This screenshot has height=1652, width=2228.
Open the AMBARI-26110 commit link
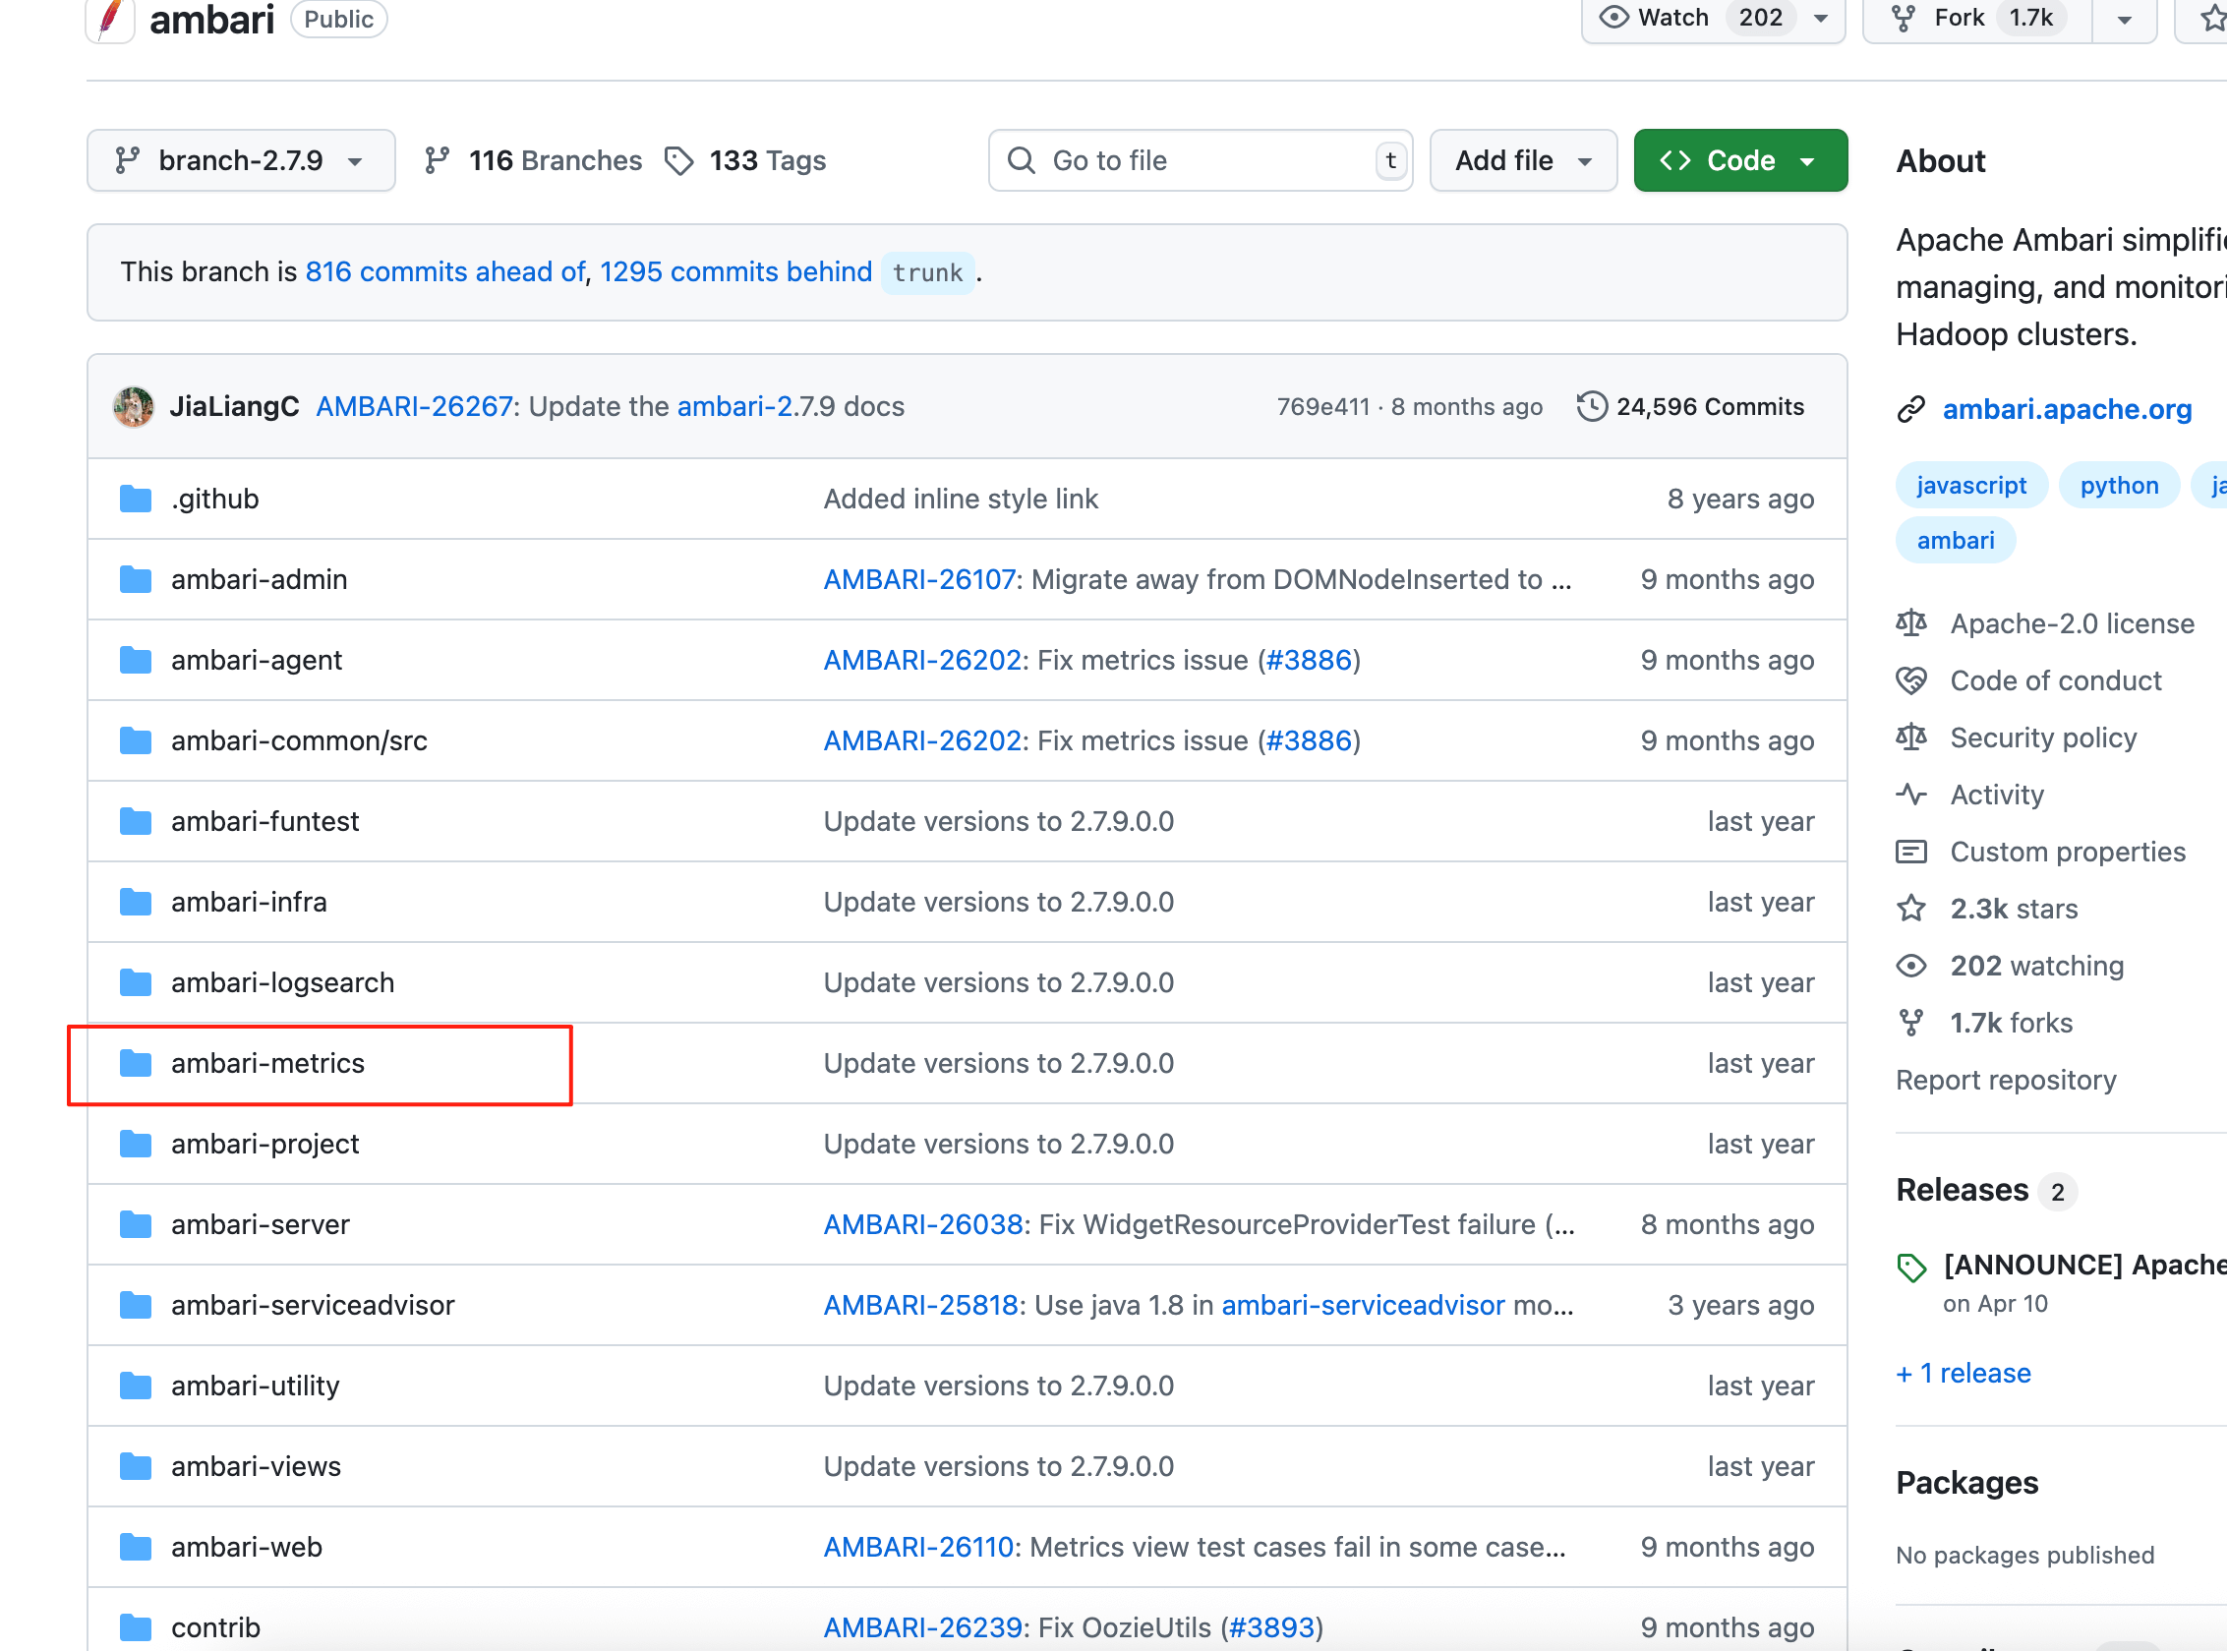tap(919, 1548)
